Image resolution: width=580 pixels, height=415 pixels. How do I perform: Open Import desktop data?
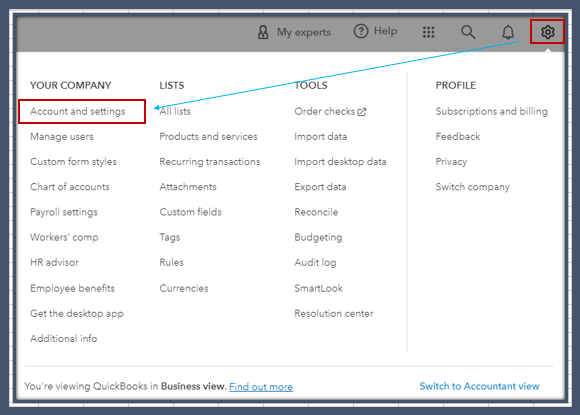pos(340,162)
